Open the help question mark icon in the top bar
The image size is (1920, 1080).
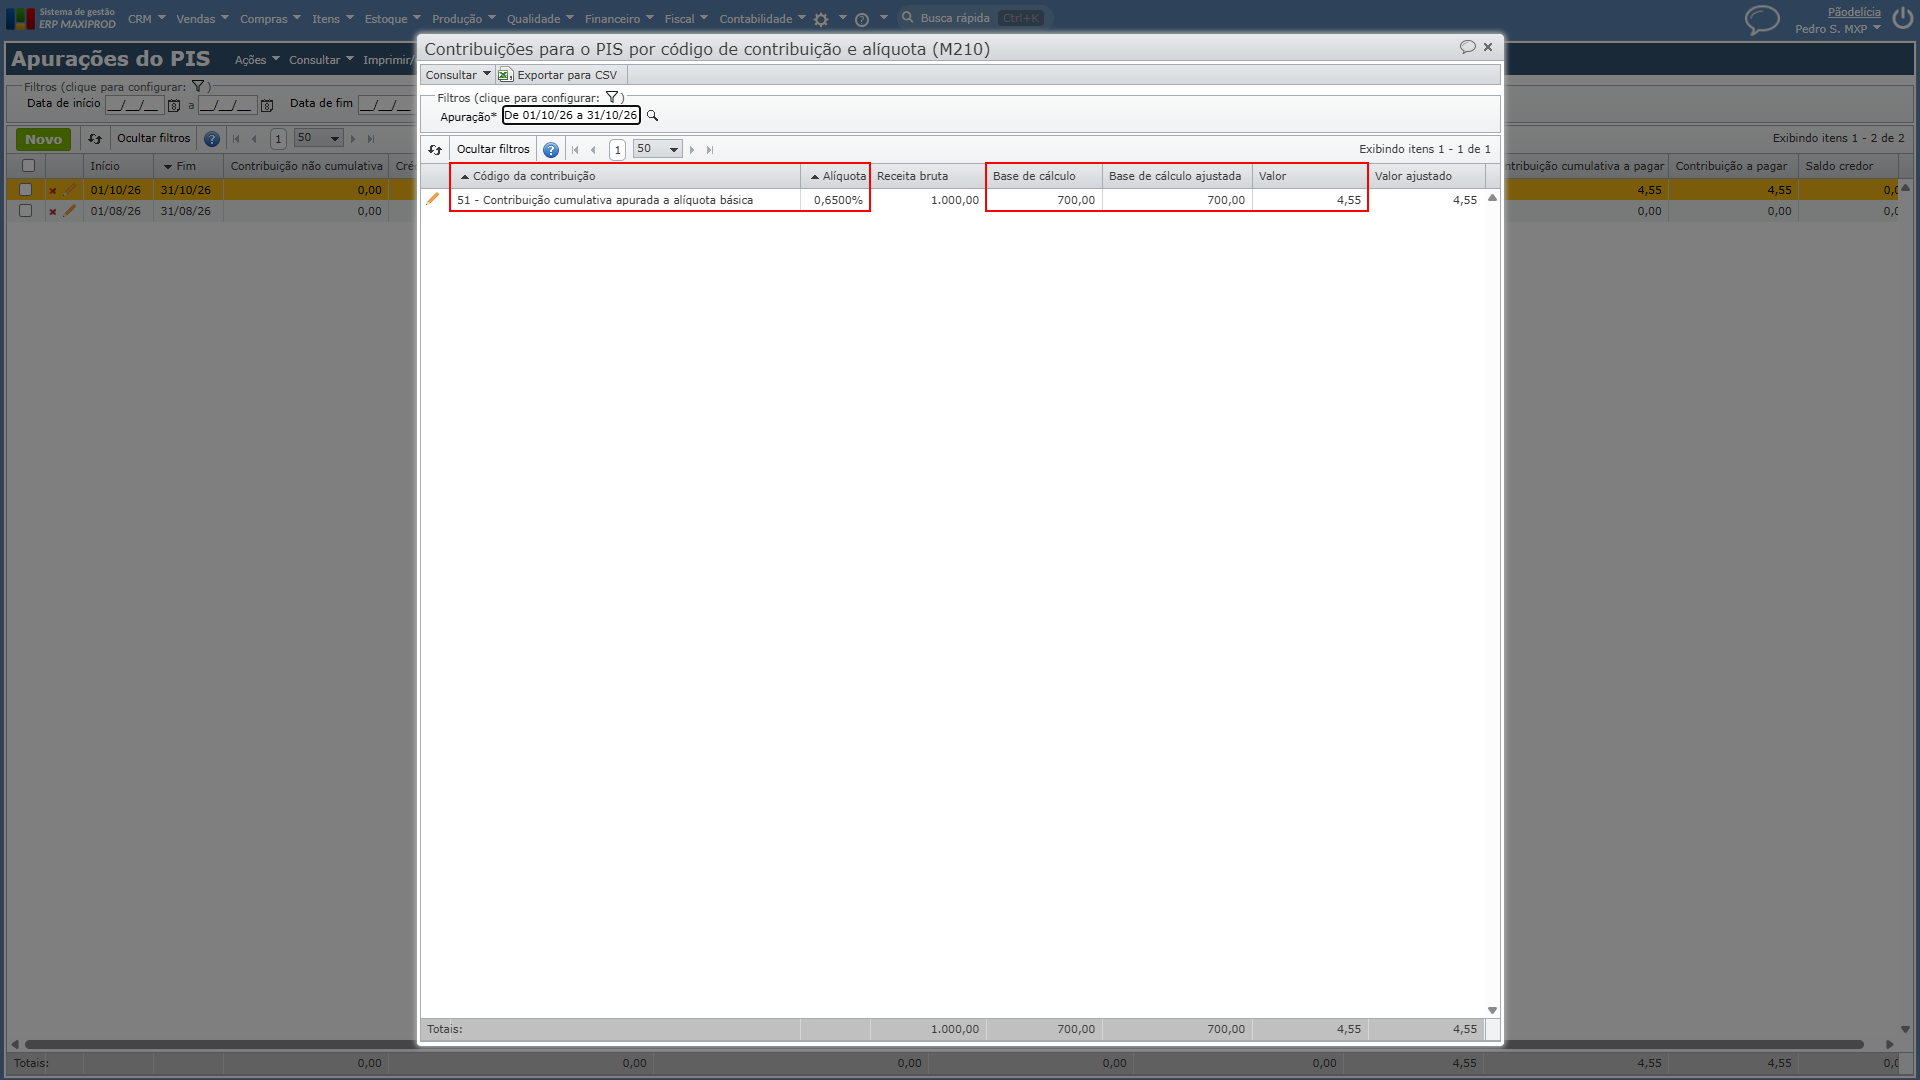tap(862, 19)
